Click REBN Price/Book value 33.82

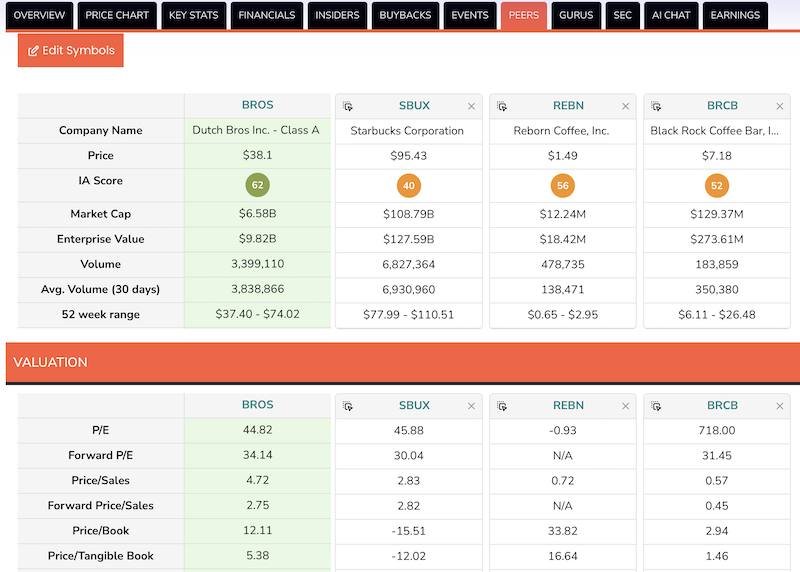pos(563,531)
